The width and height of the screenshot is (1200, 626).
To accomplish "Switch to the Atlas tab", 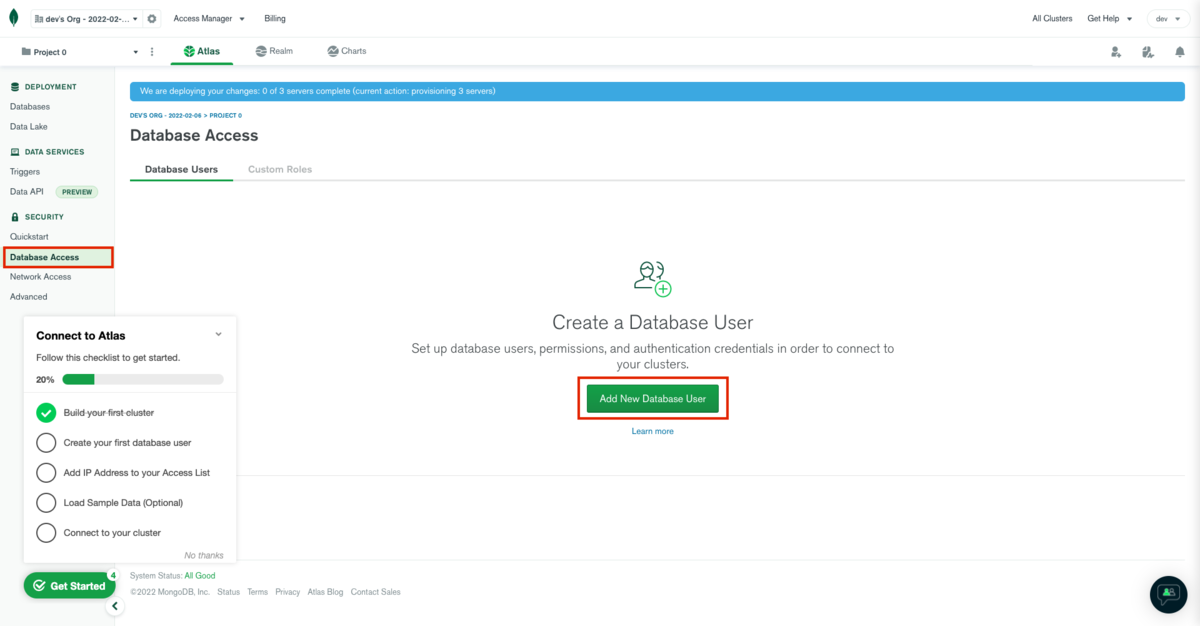I will pos(202,51).
